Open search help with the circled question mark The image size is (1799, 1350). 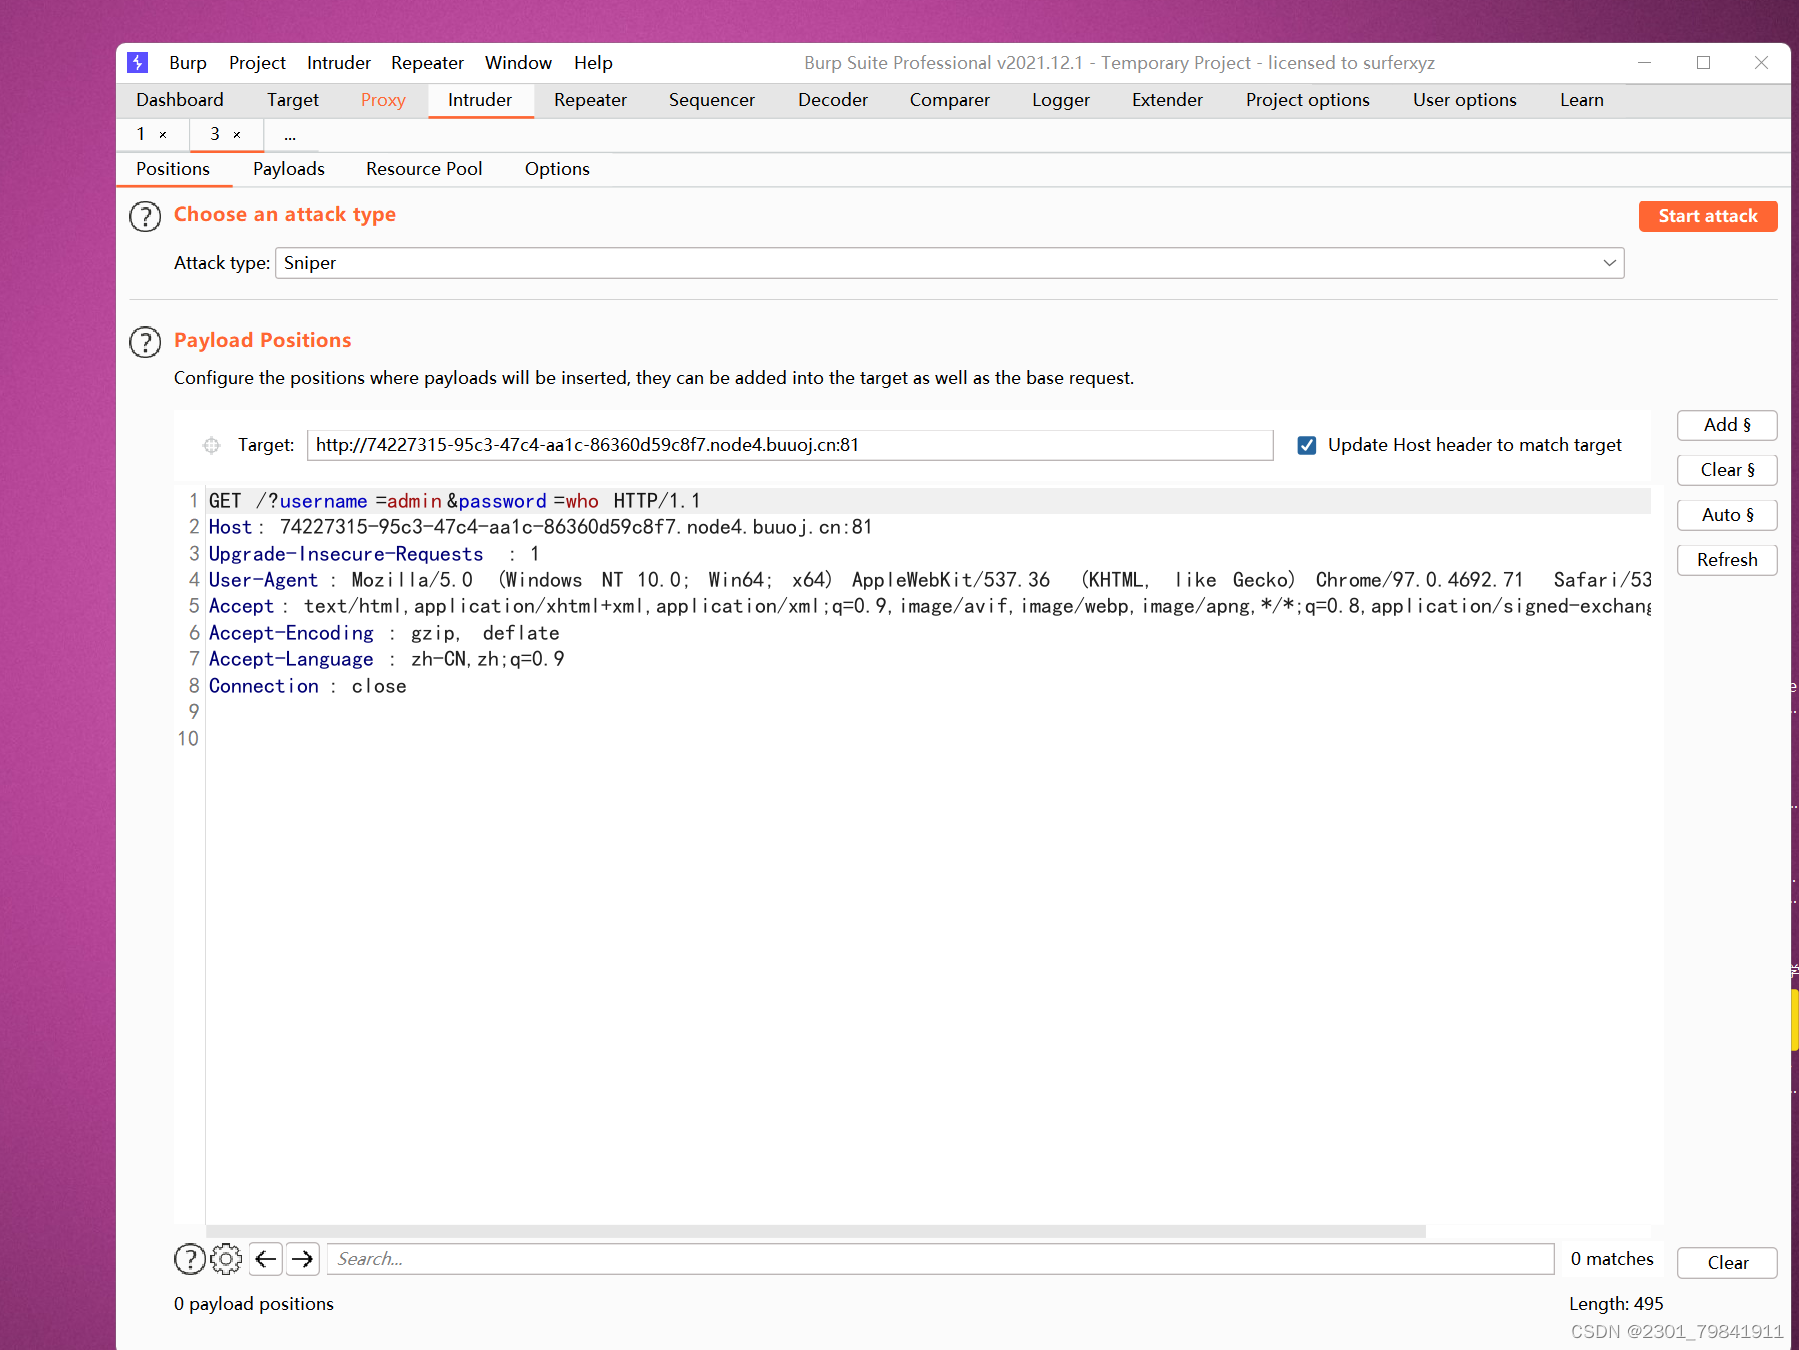tap(189, 1259)
